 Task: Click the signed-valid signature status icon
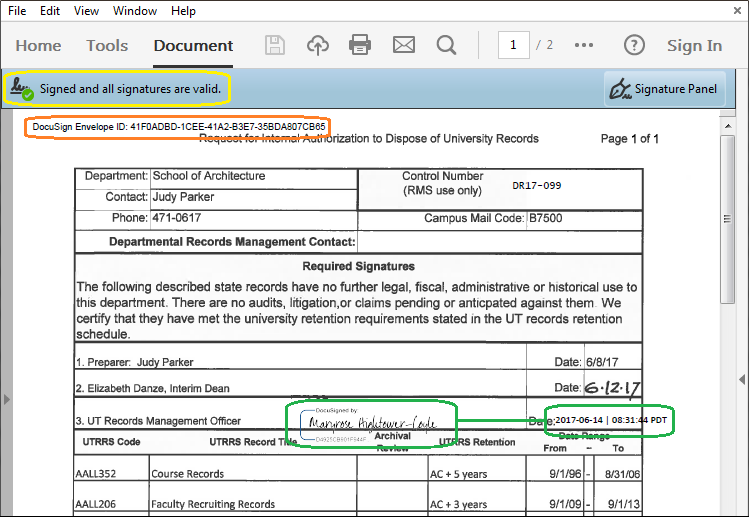pos(21,89)
